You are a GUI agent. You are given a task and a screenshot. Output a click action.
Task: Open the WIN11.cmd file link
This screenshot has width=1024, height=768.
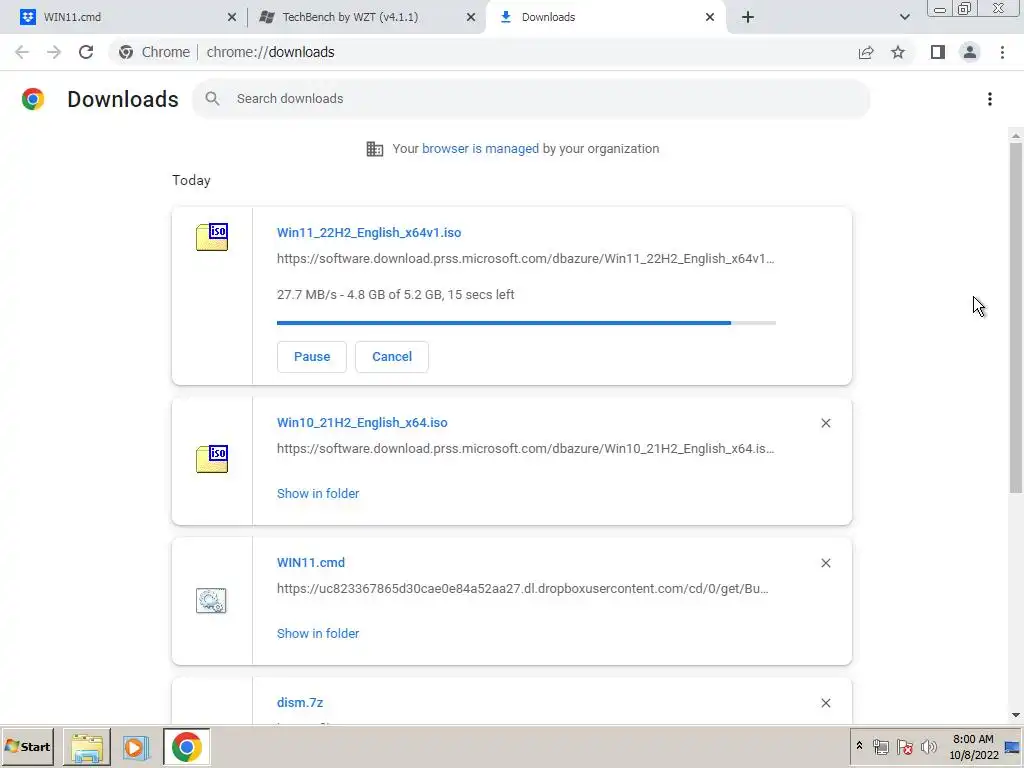(311, 562)
